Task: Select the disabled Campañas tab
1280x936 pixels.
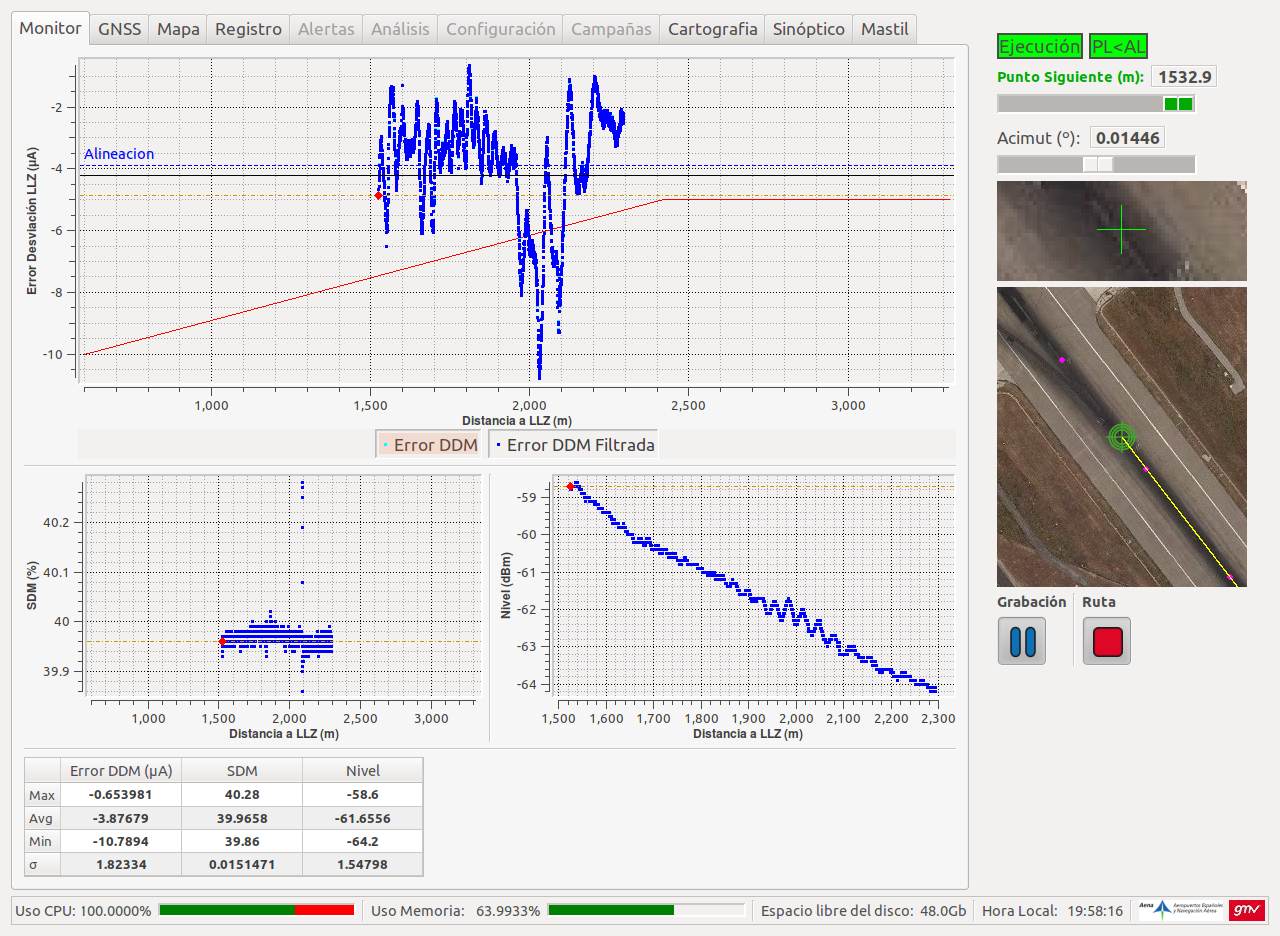Action: pyautogui.click(x=611, y=29)
